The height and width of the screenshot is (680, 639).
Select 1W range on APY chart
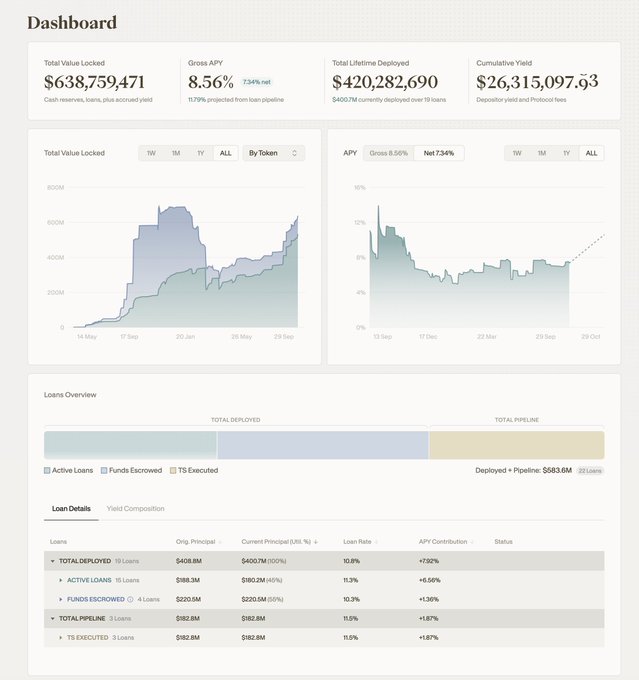pyautogui.click(x=517, y=153)
